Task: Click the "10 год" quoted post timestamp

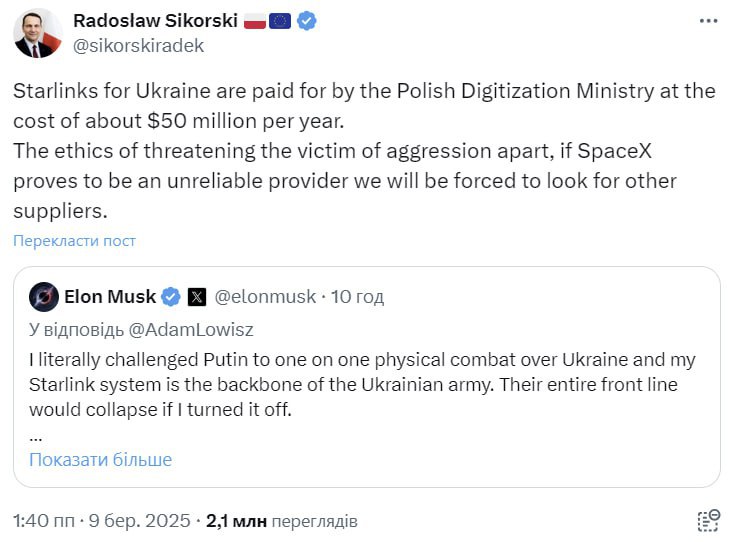Action: click(x=357, y=297)
